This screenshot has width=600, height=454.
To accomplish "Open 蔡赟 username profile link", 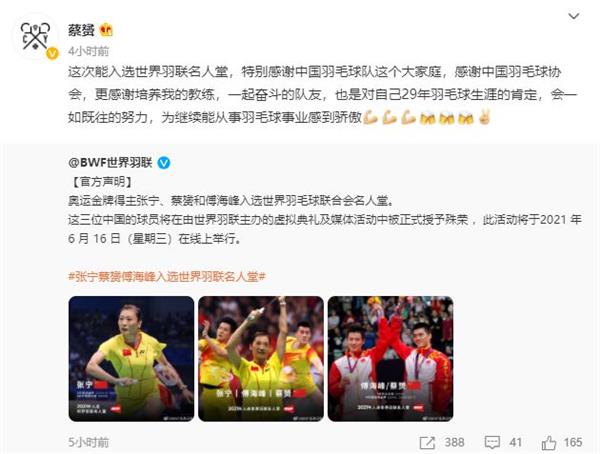I will [81, 30].
